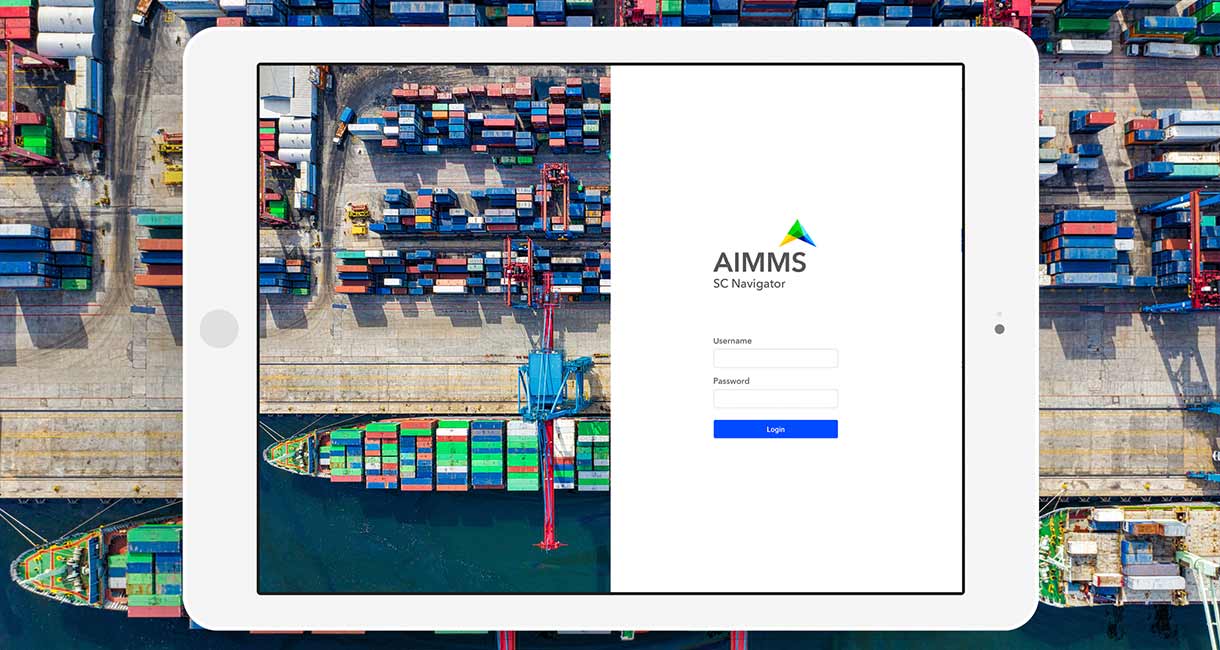Click the Username input field

(x=775, y=358)
